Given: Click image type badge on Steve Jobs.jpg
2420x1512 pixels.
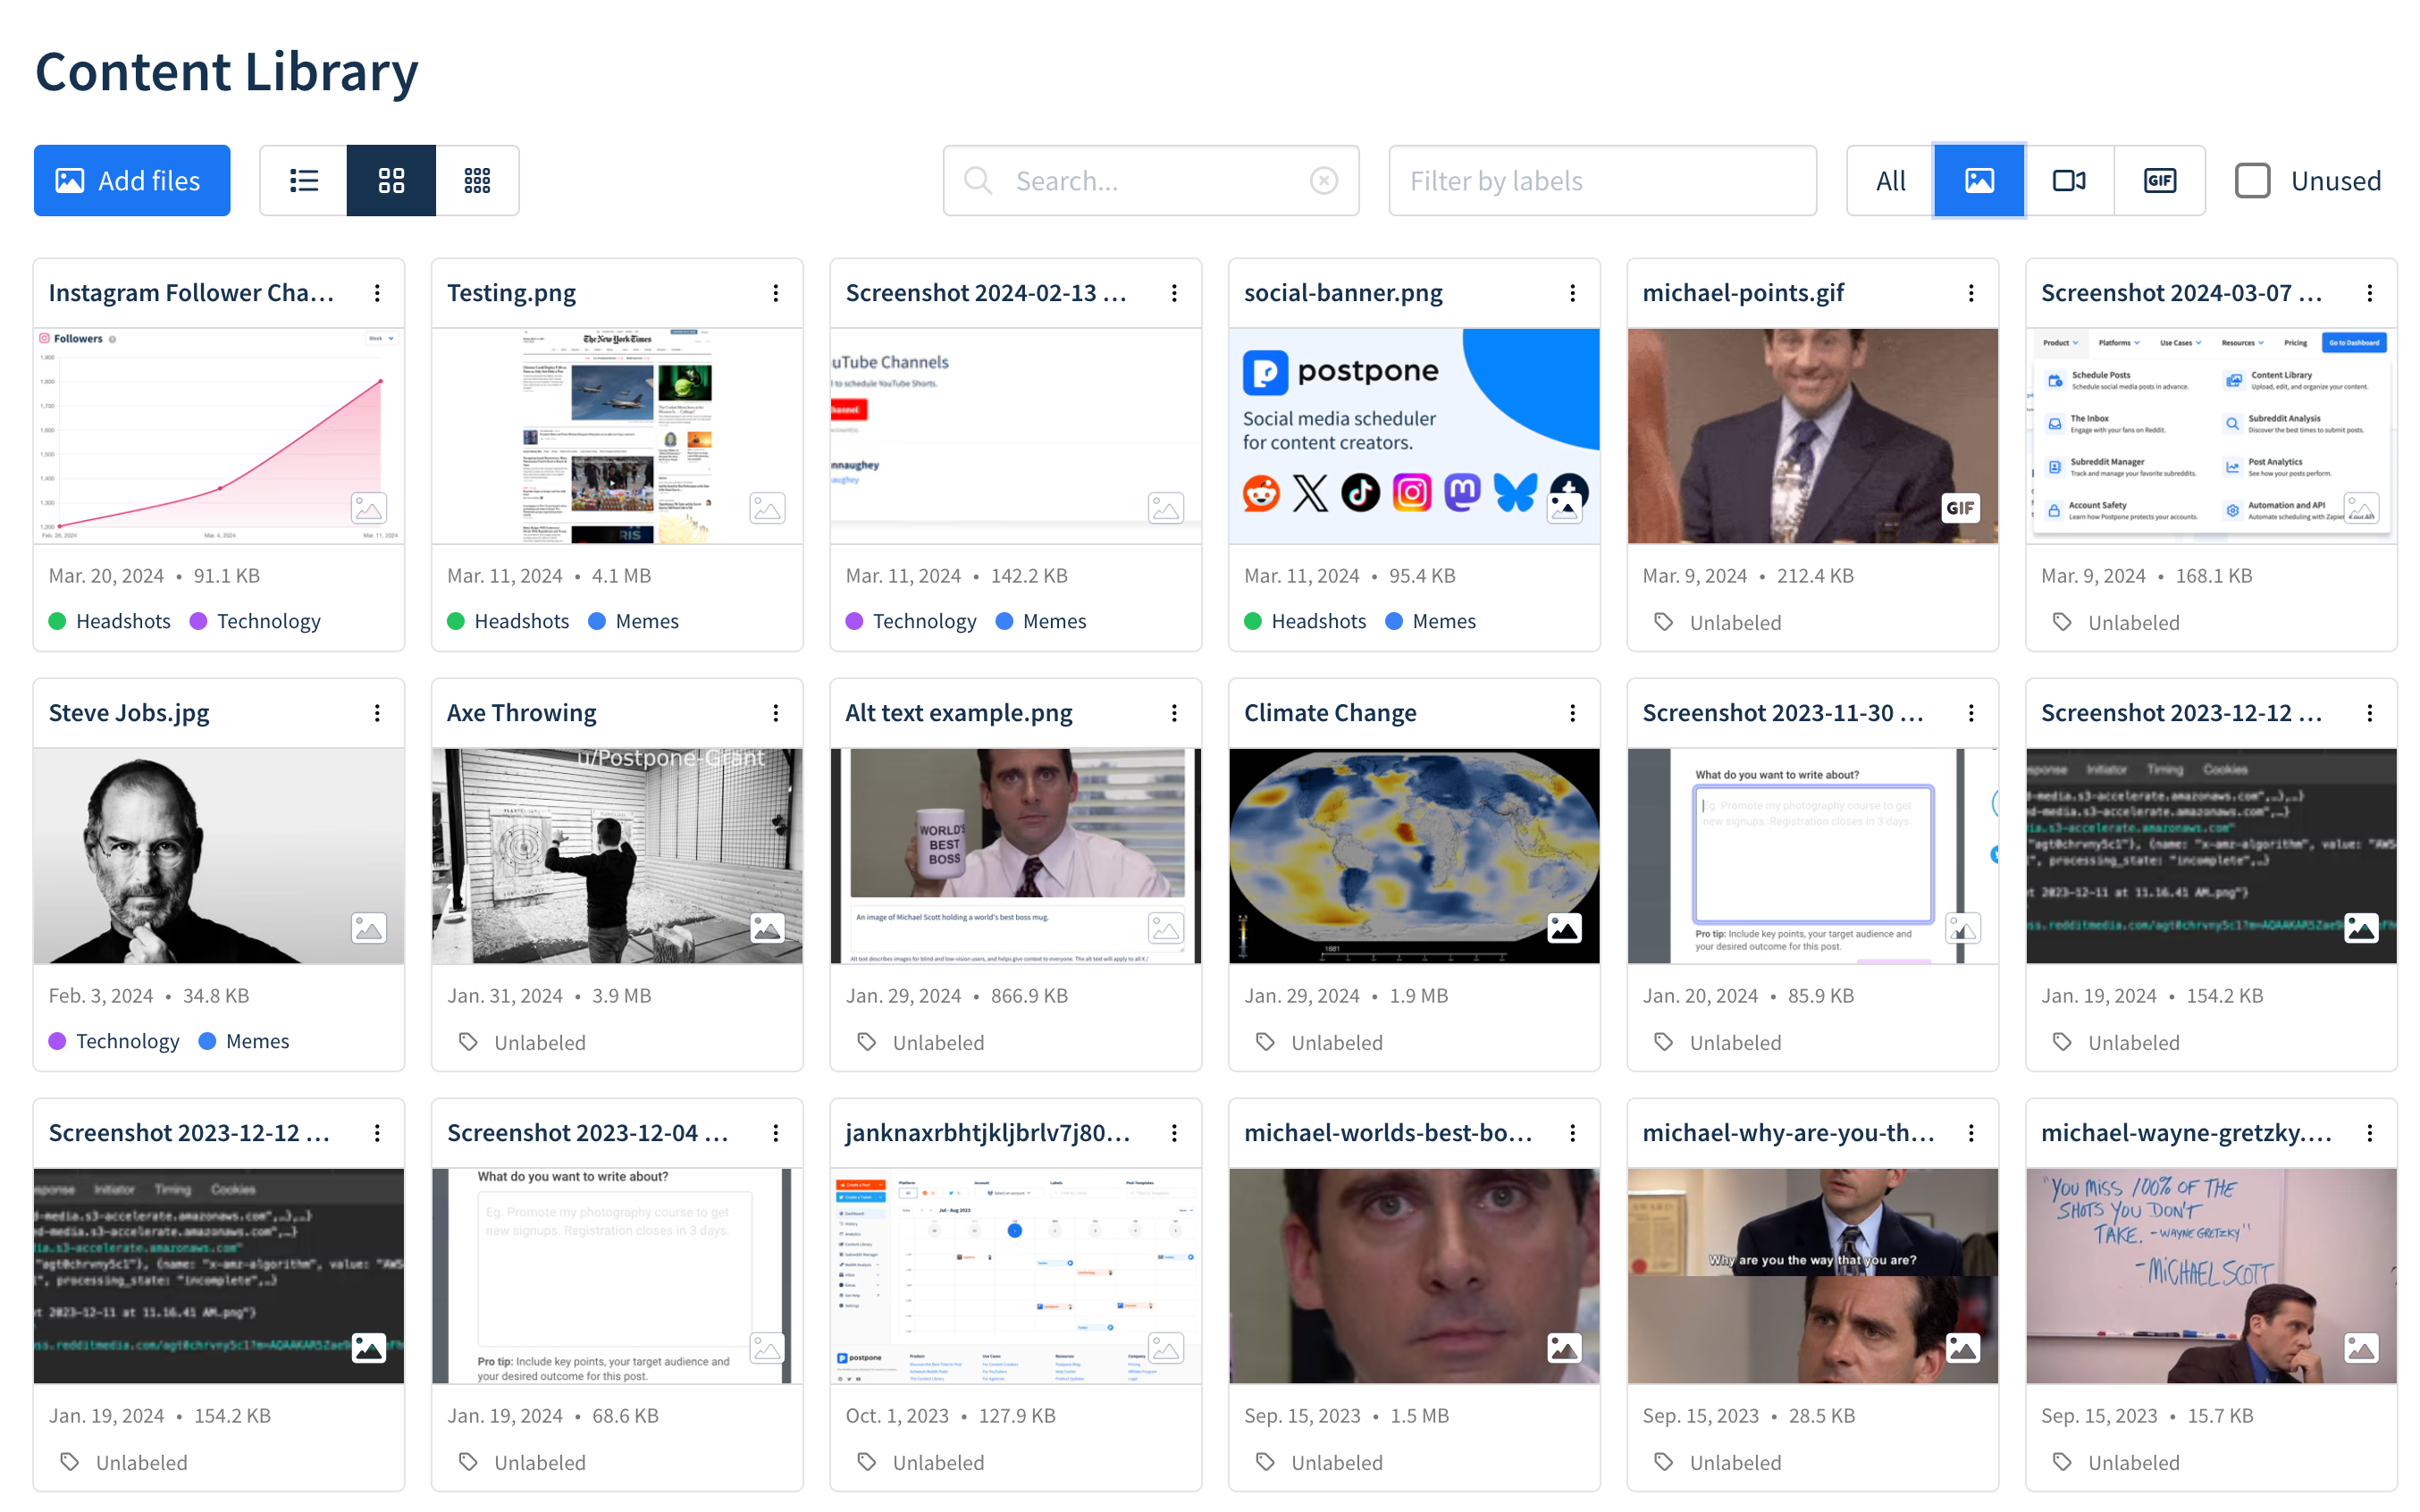Looking at the screenshot, I should pyautogui.click(x=369, y=928).
